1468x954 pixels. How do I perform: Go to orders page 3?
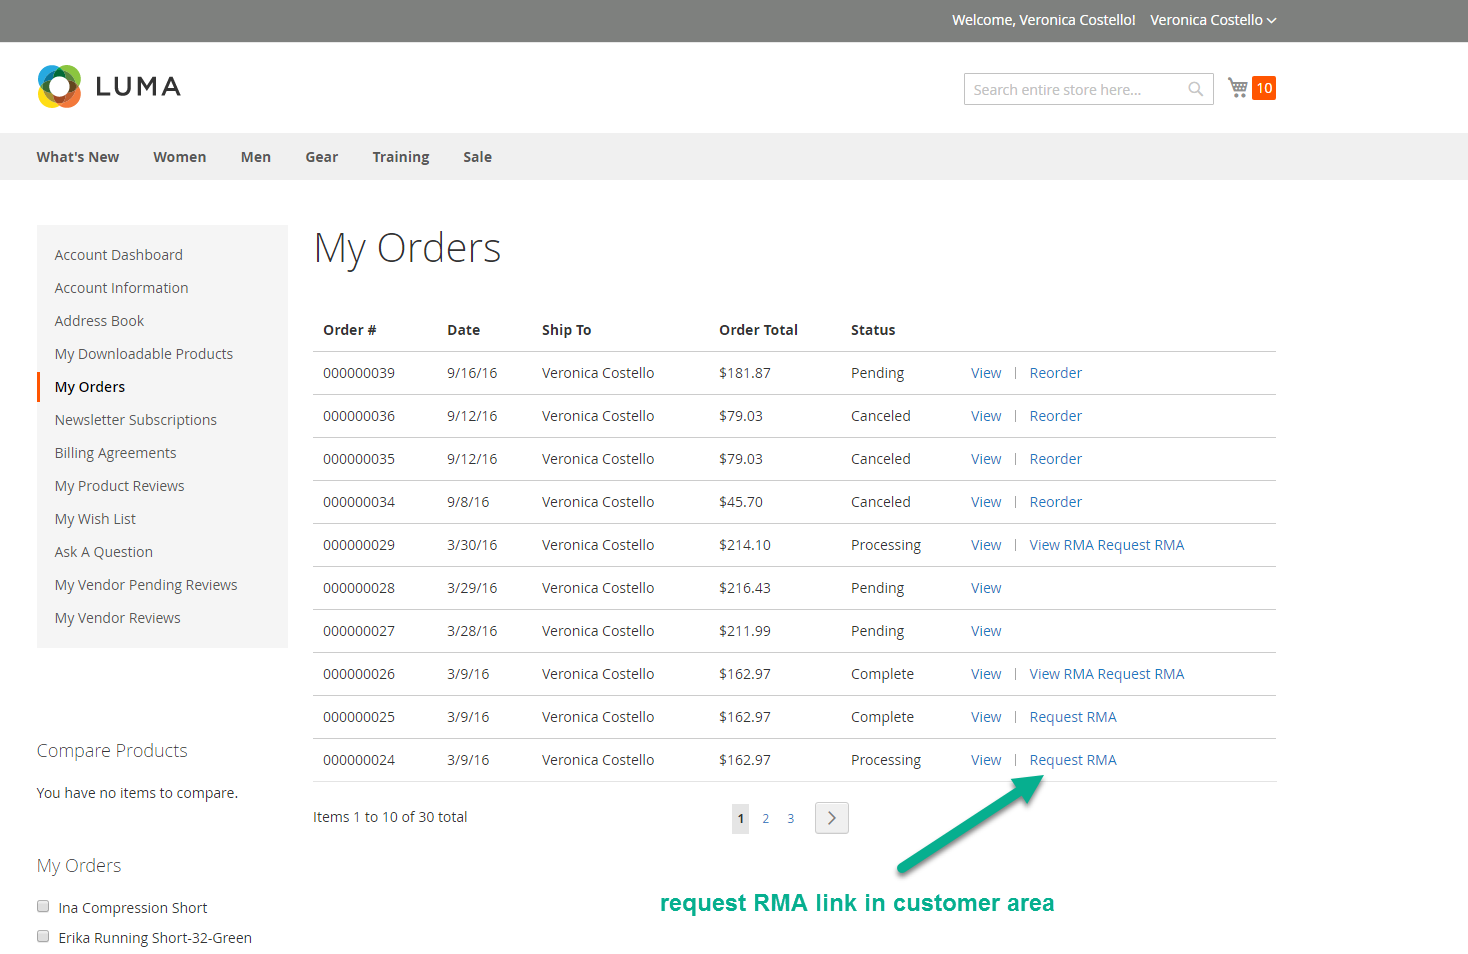(x=791, y=818)
